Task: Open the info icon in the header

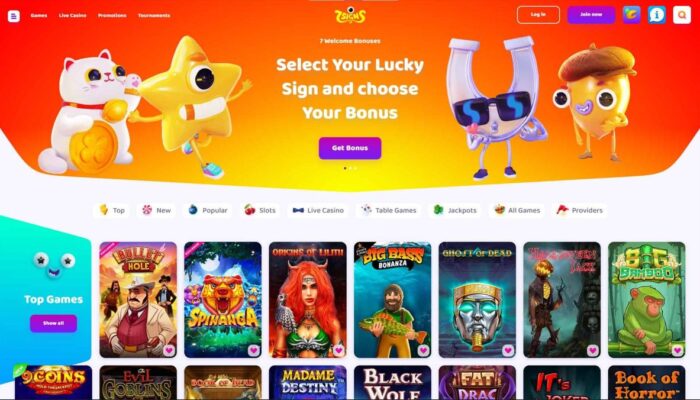Action: click(x=657, y=15)
